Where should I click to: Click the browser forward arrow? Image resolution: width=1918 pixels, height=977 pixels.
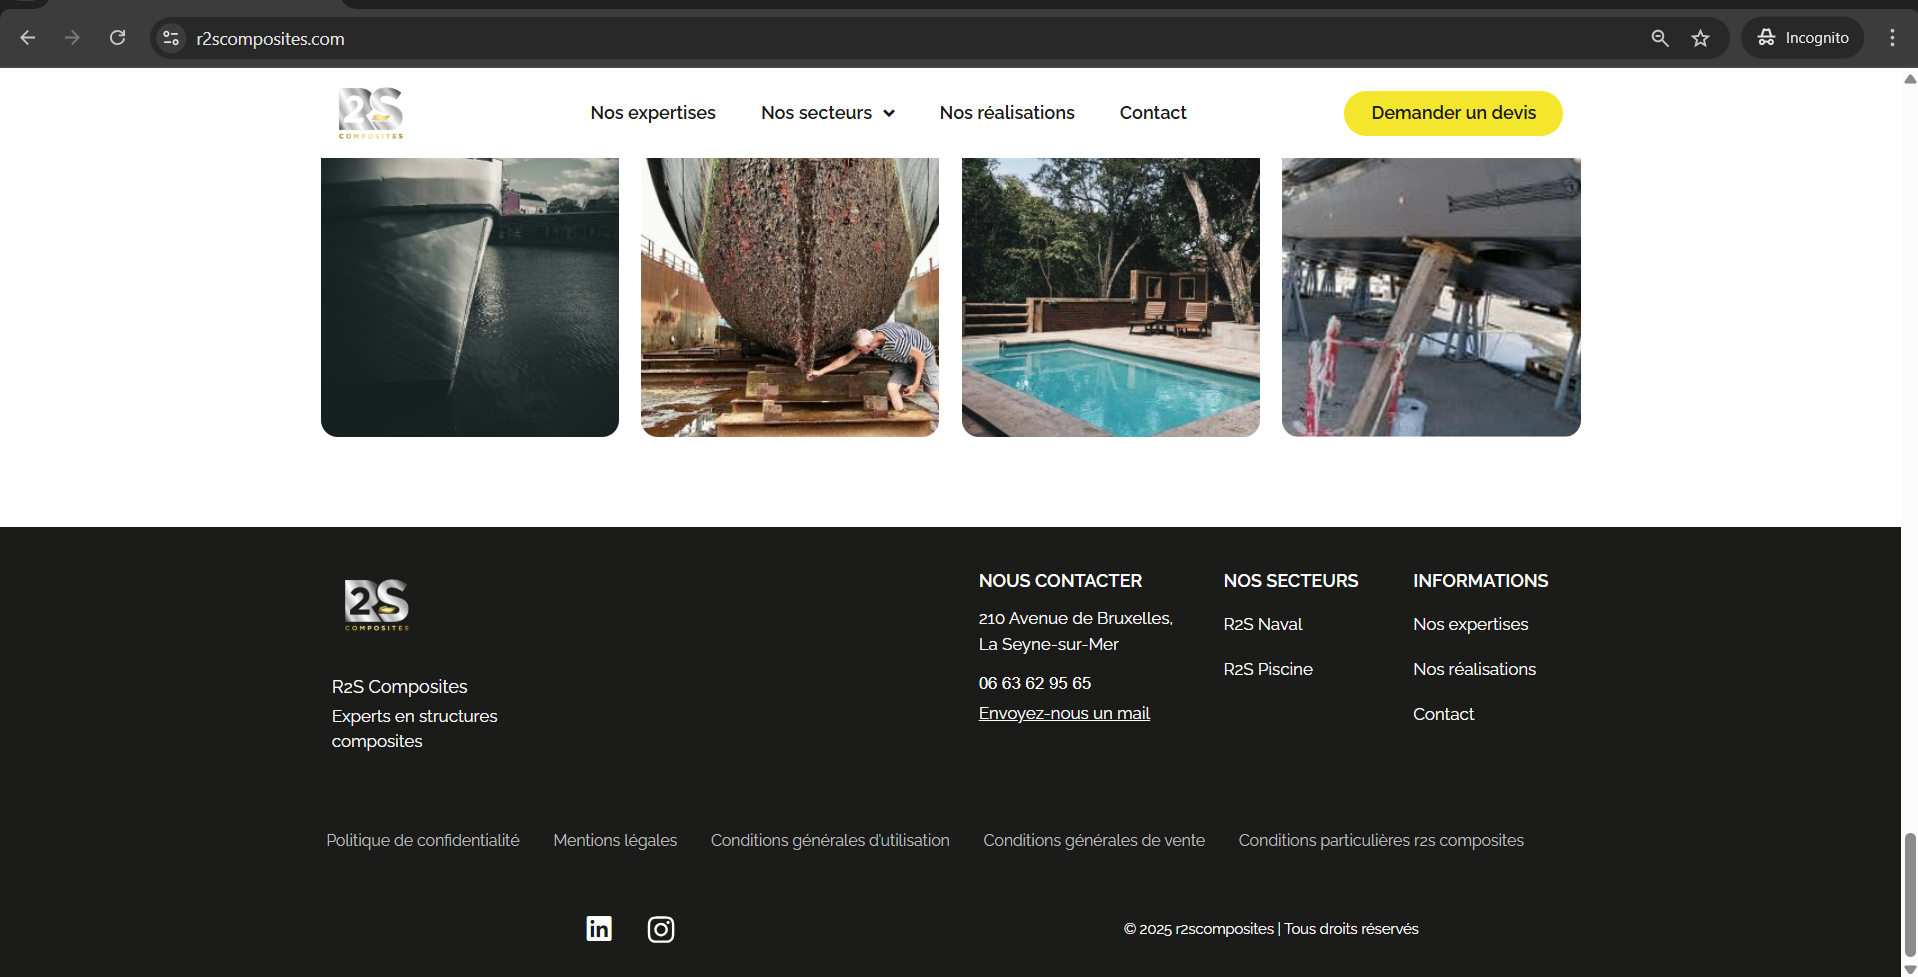pos(72,38)
